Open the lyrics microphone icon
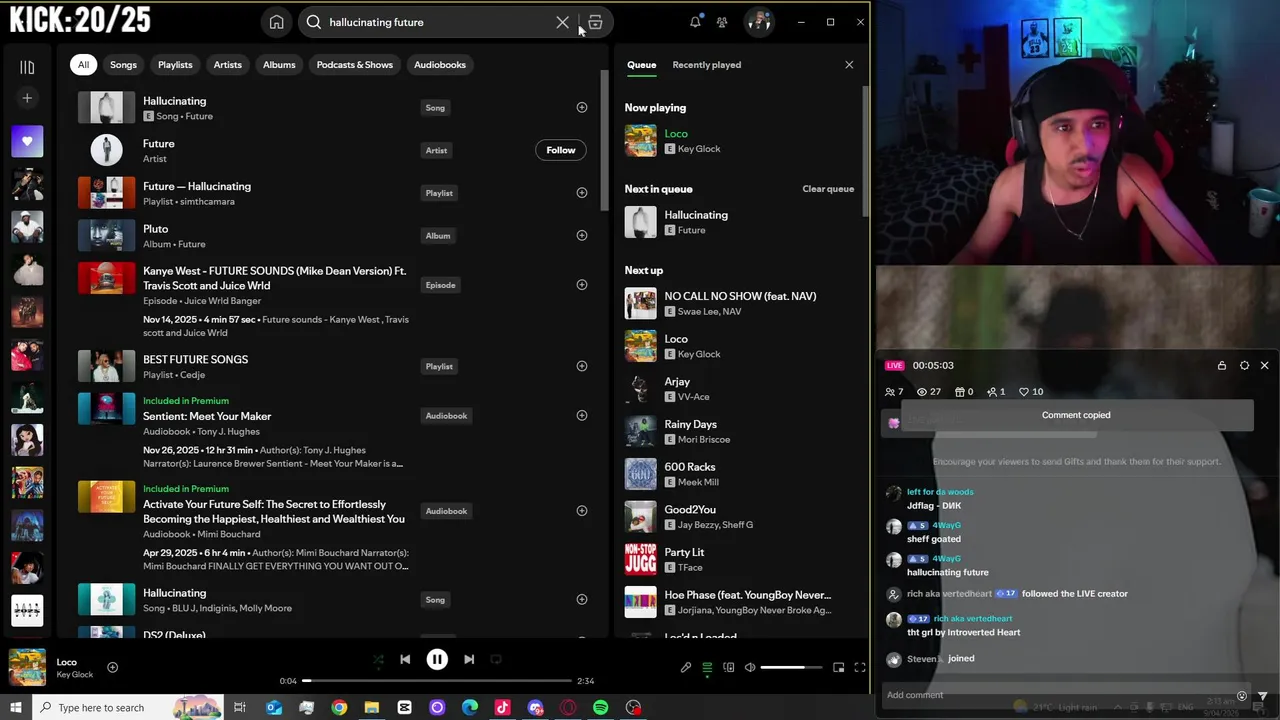The height and width of the screenshot is (720, 1280). 686,667
